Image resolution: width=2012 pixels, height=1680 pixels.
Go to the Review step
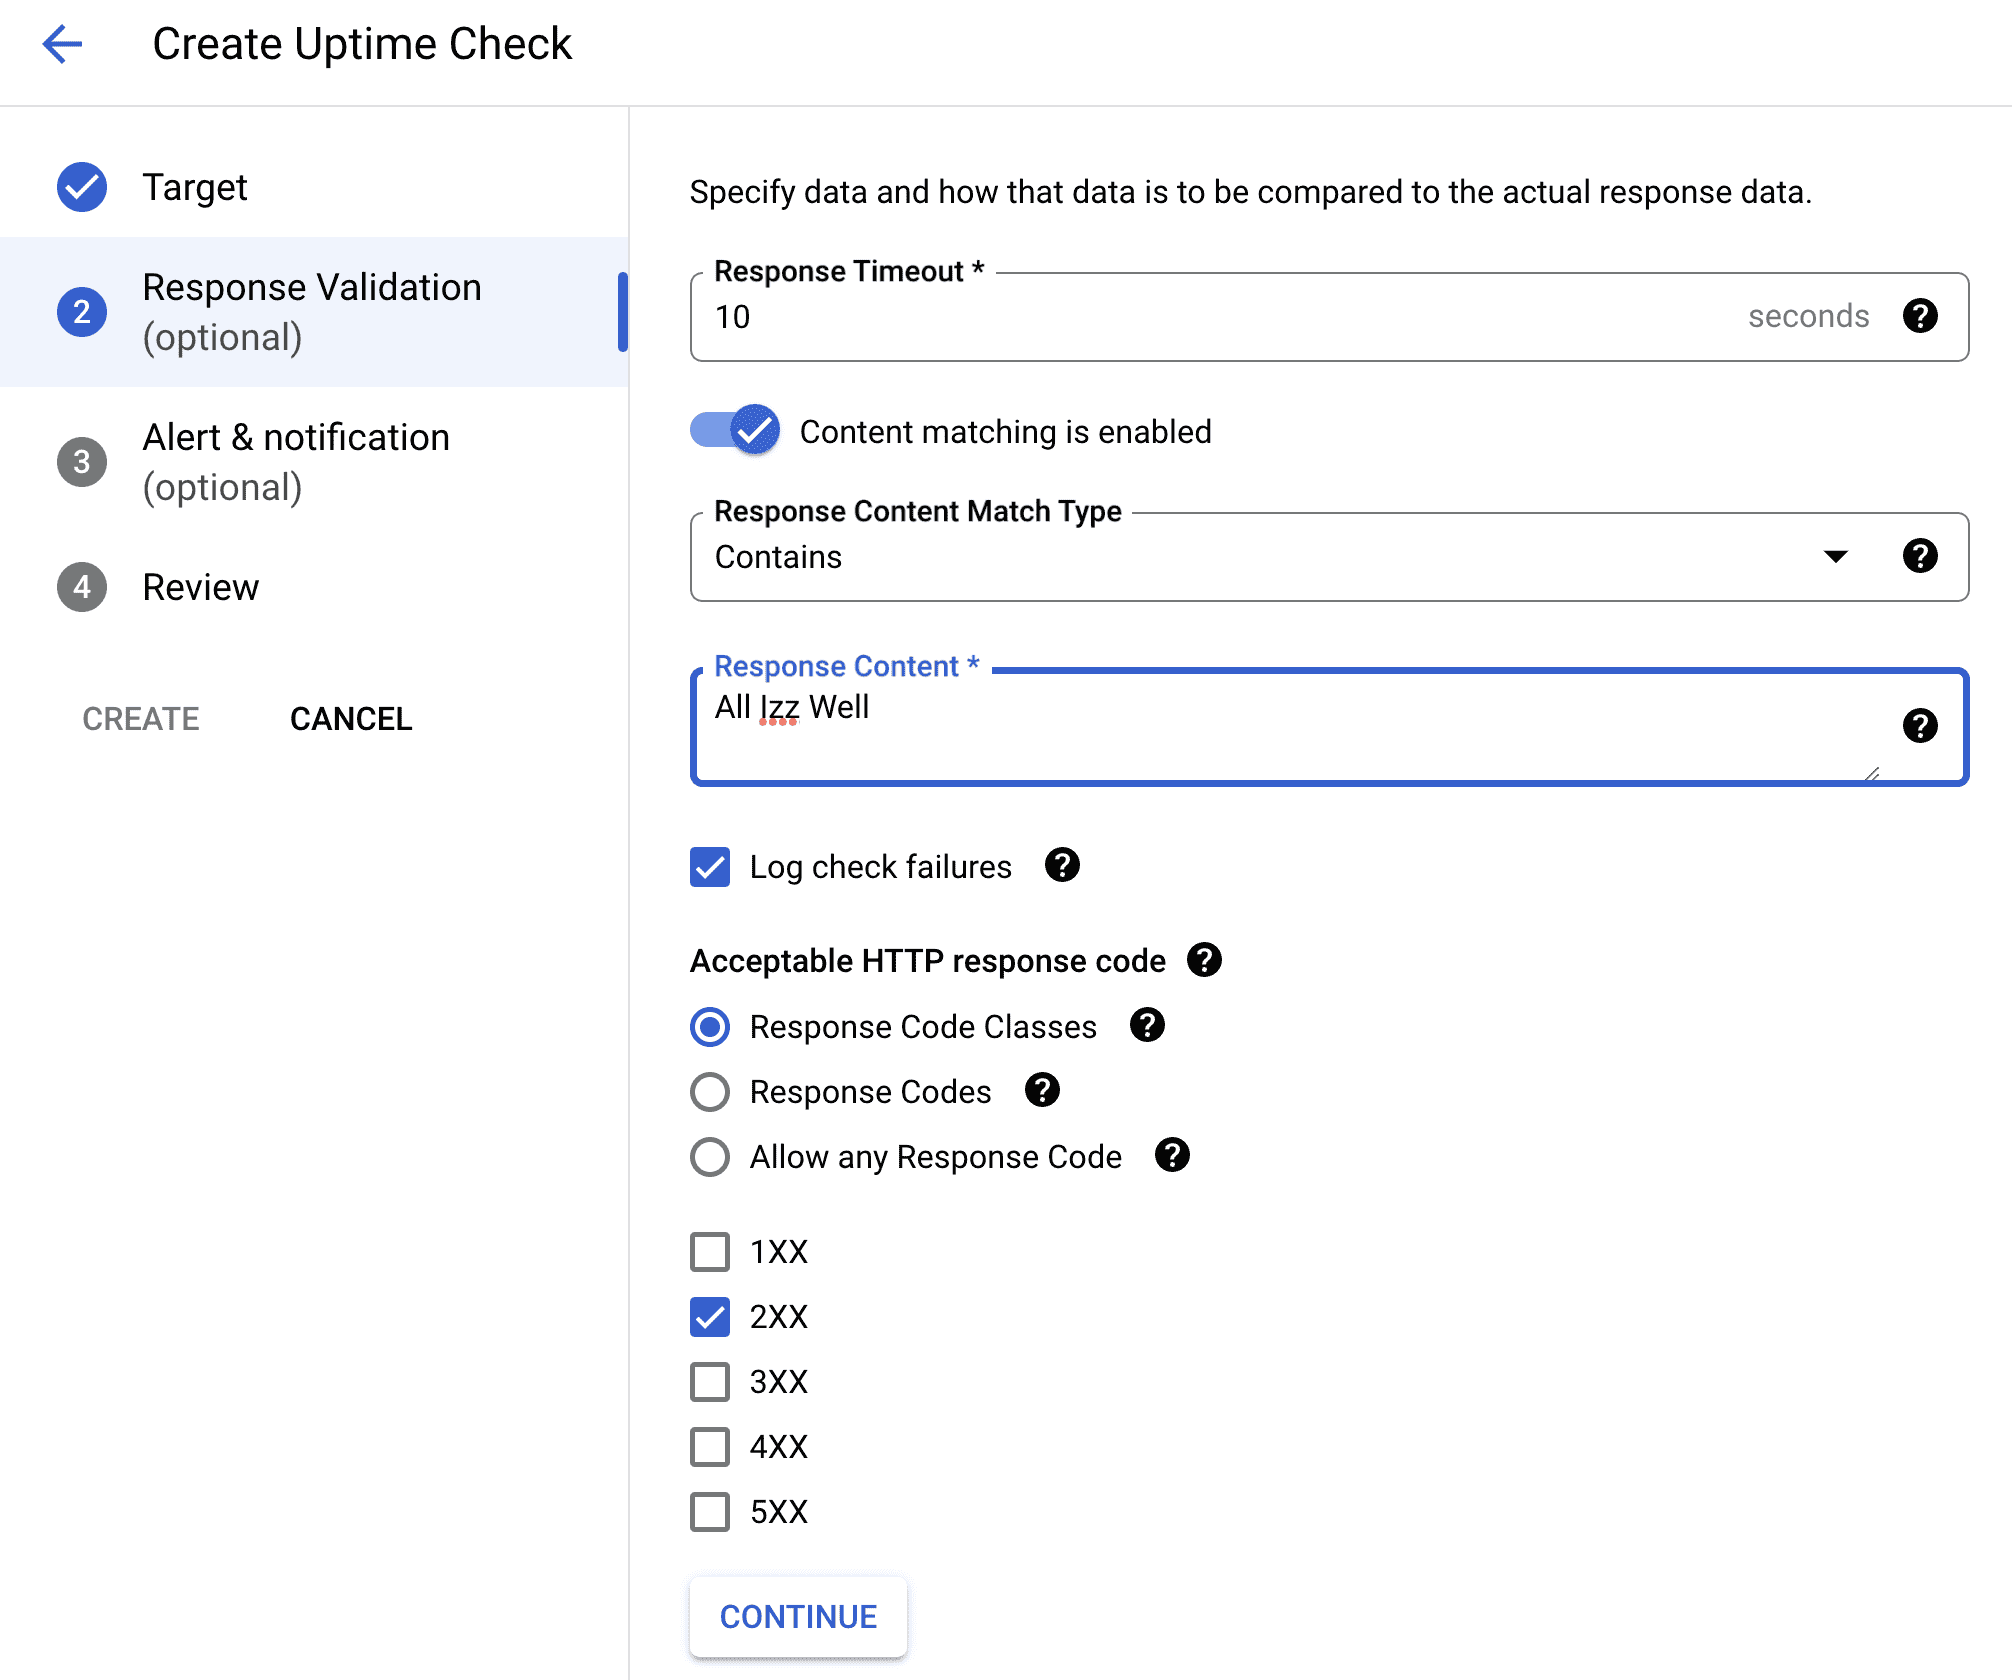pos(200,587)
